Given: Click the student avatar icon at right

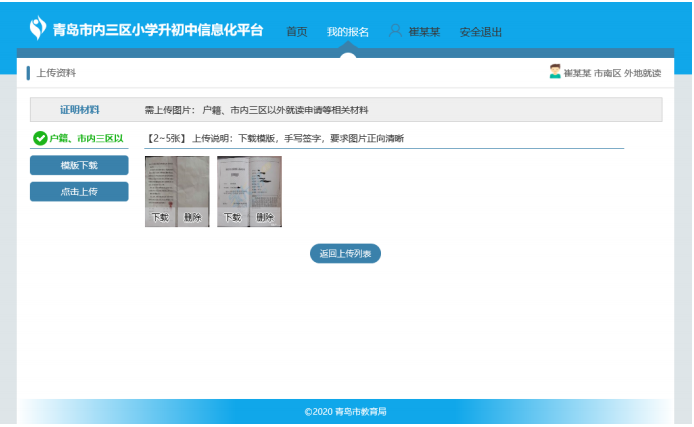Looking at the screenshot, I should tap(554, 72).
